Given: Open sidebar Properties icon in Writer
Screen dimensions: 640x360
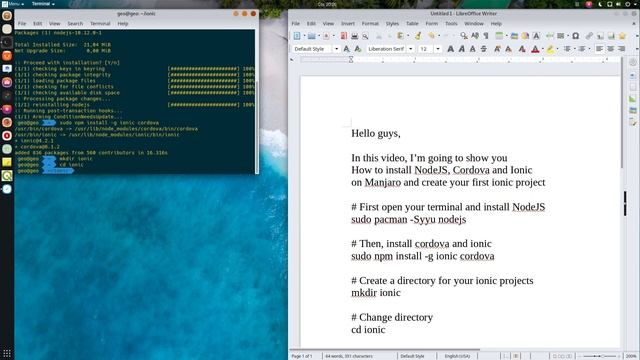Looking at the screenshot, I should point(633,76).
